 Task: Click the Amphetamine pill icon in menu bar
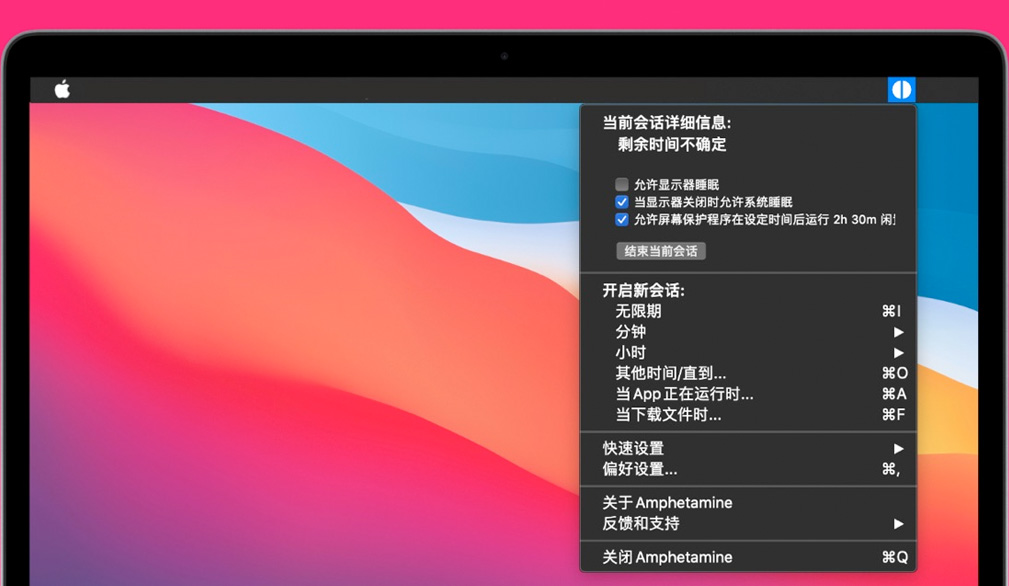901,89
